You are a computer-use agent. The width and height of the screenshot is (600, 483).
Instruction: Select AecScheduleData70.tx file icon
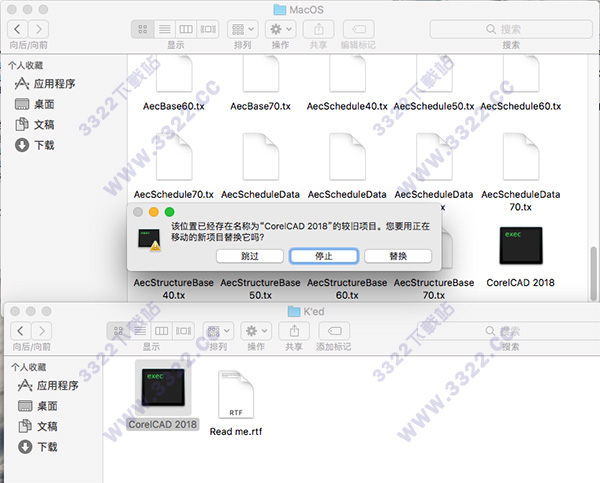(521, 157)
